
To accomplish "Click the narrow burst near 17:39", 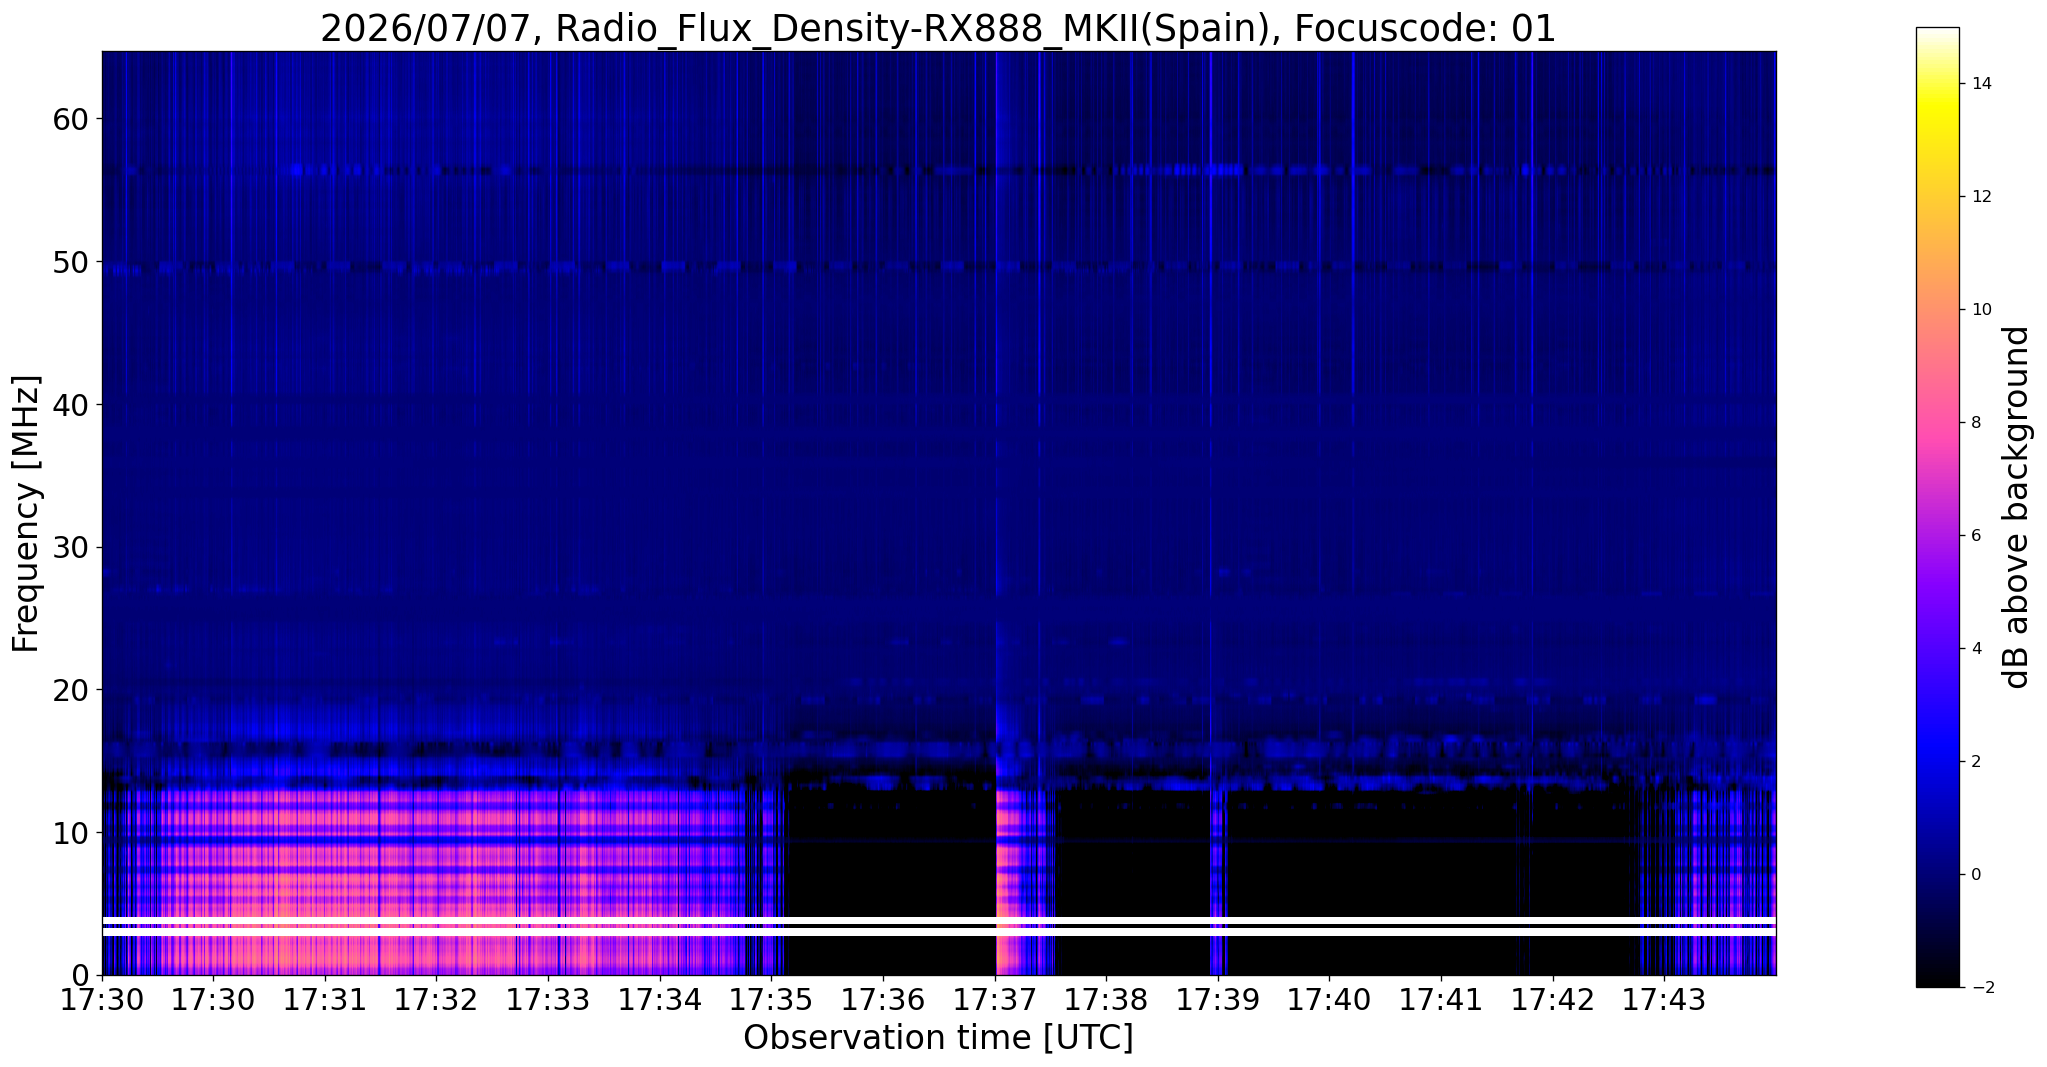I will click(1216, 880).
